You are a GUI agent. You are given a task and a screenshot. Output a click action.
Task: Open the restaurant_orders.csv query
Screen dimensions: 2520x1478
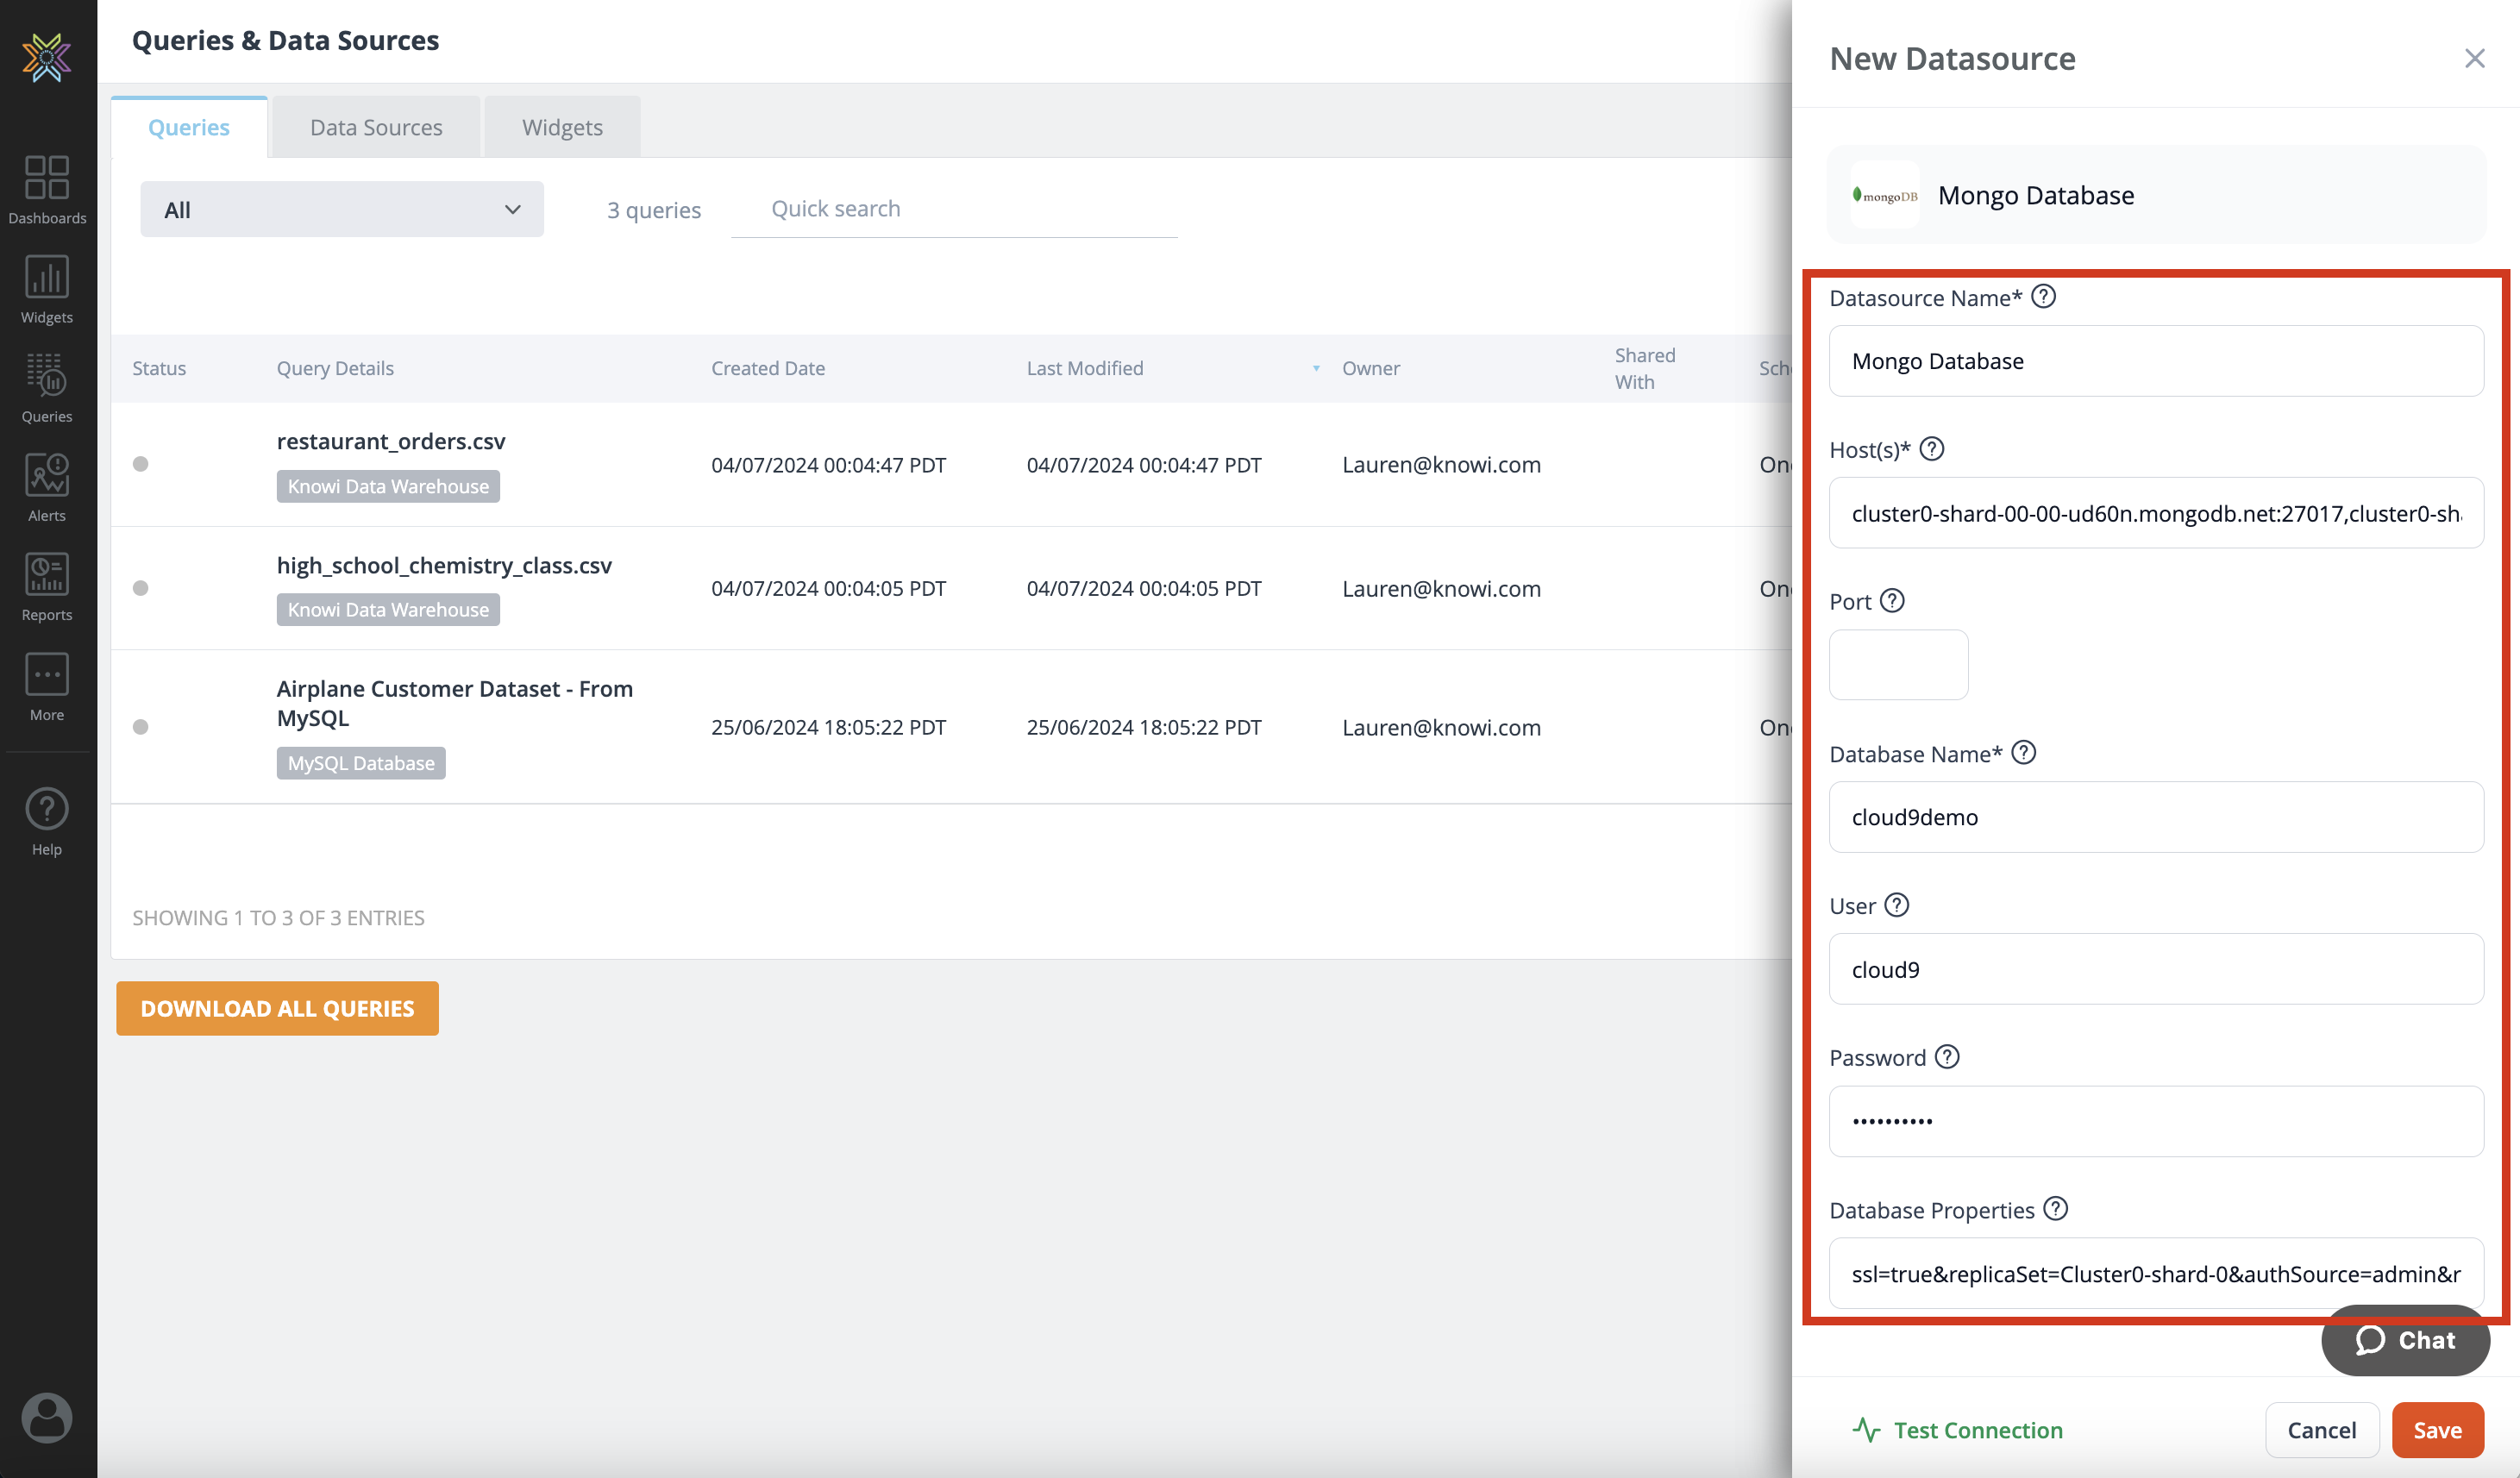[x=391, y=441]
